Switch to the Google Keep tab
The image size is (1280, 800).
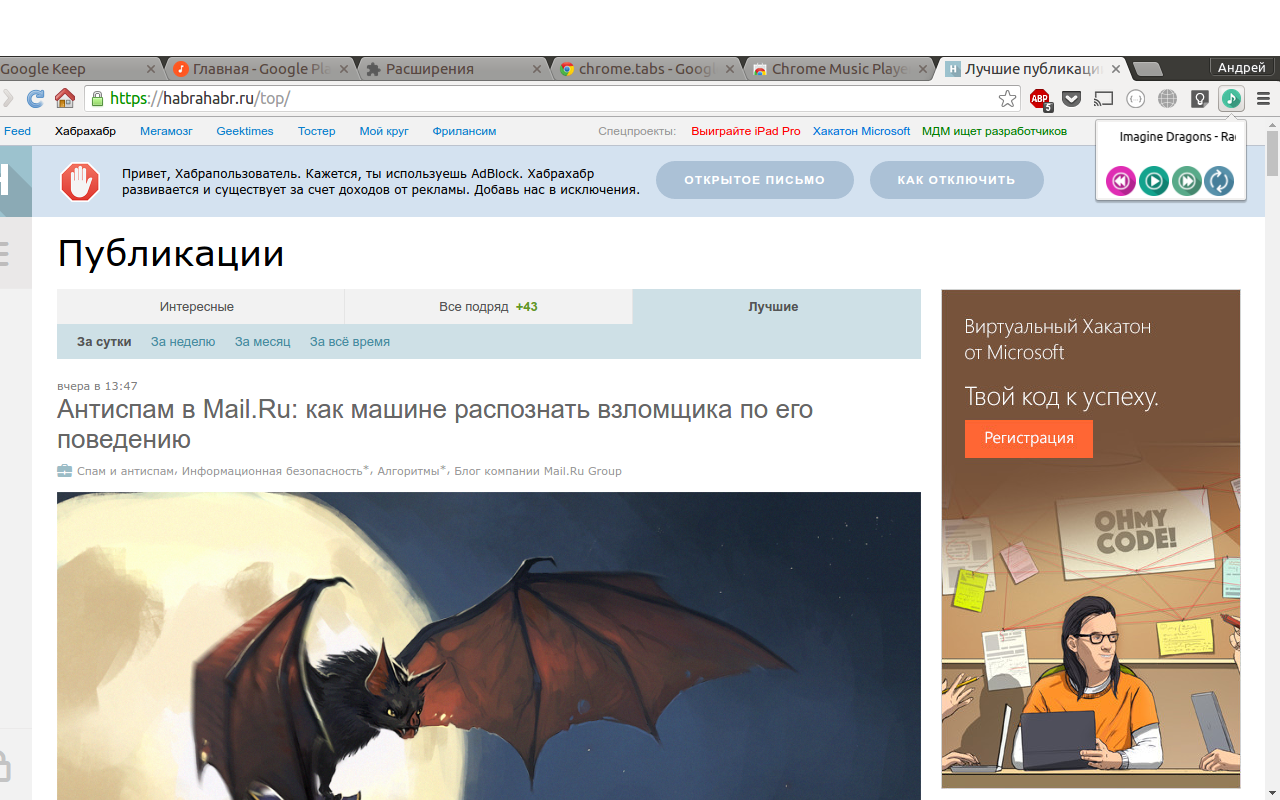click(80, 69)
